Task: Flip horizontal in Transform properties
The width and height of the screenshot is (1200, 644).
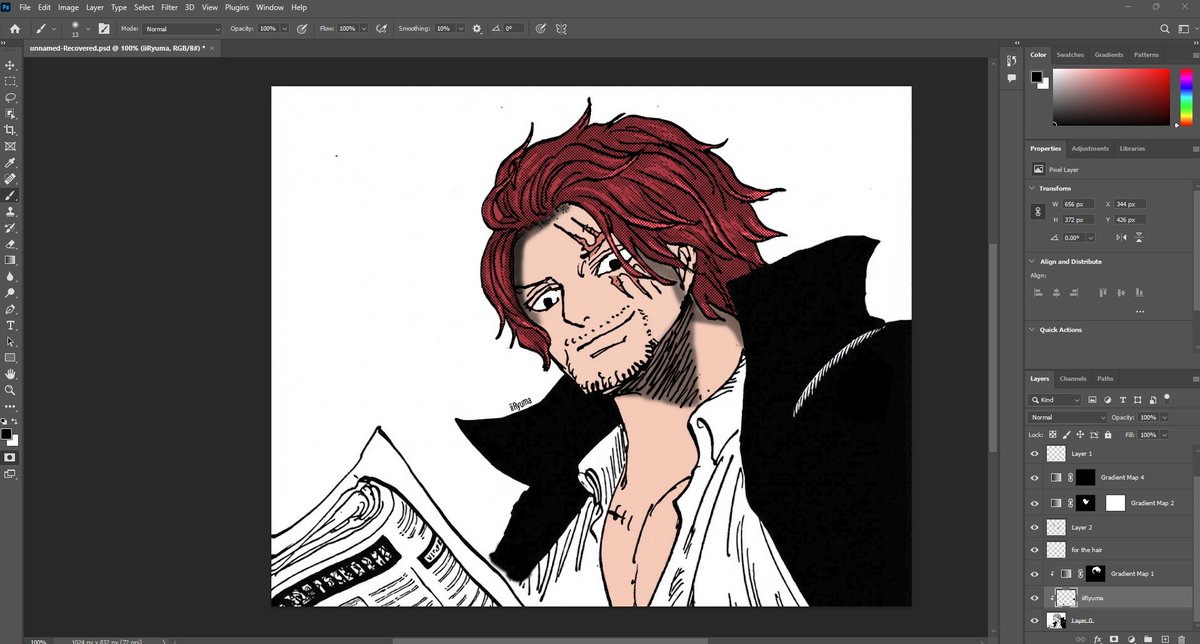Action: click(x=1120, y=237)
